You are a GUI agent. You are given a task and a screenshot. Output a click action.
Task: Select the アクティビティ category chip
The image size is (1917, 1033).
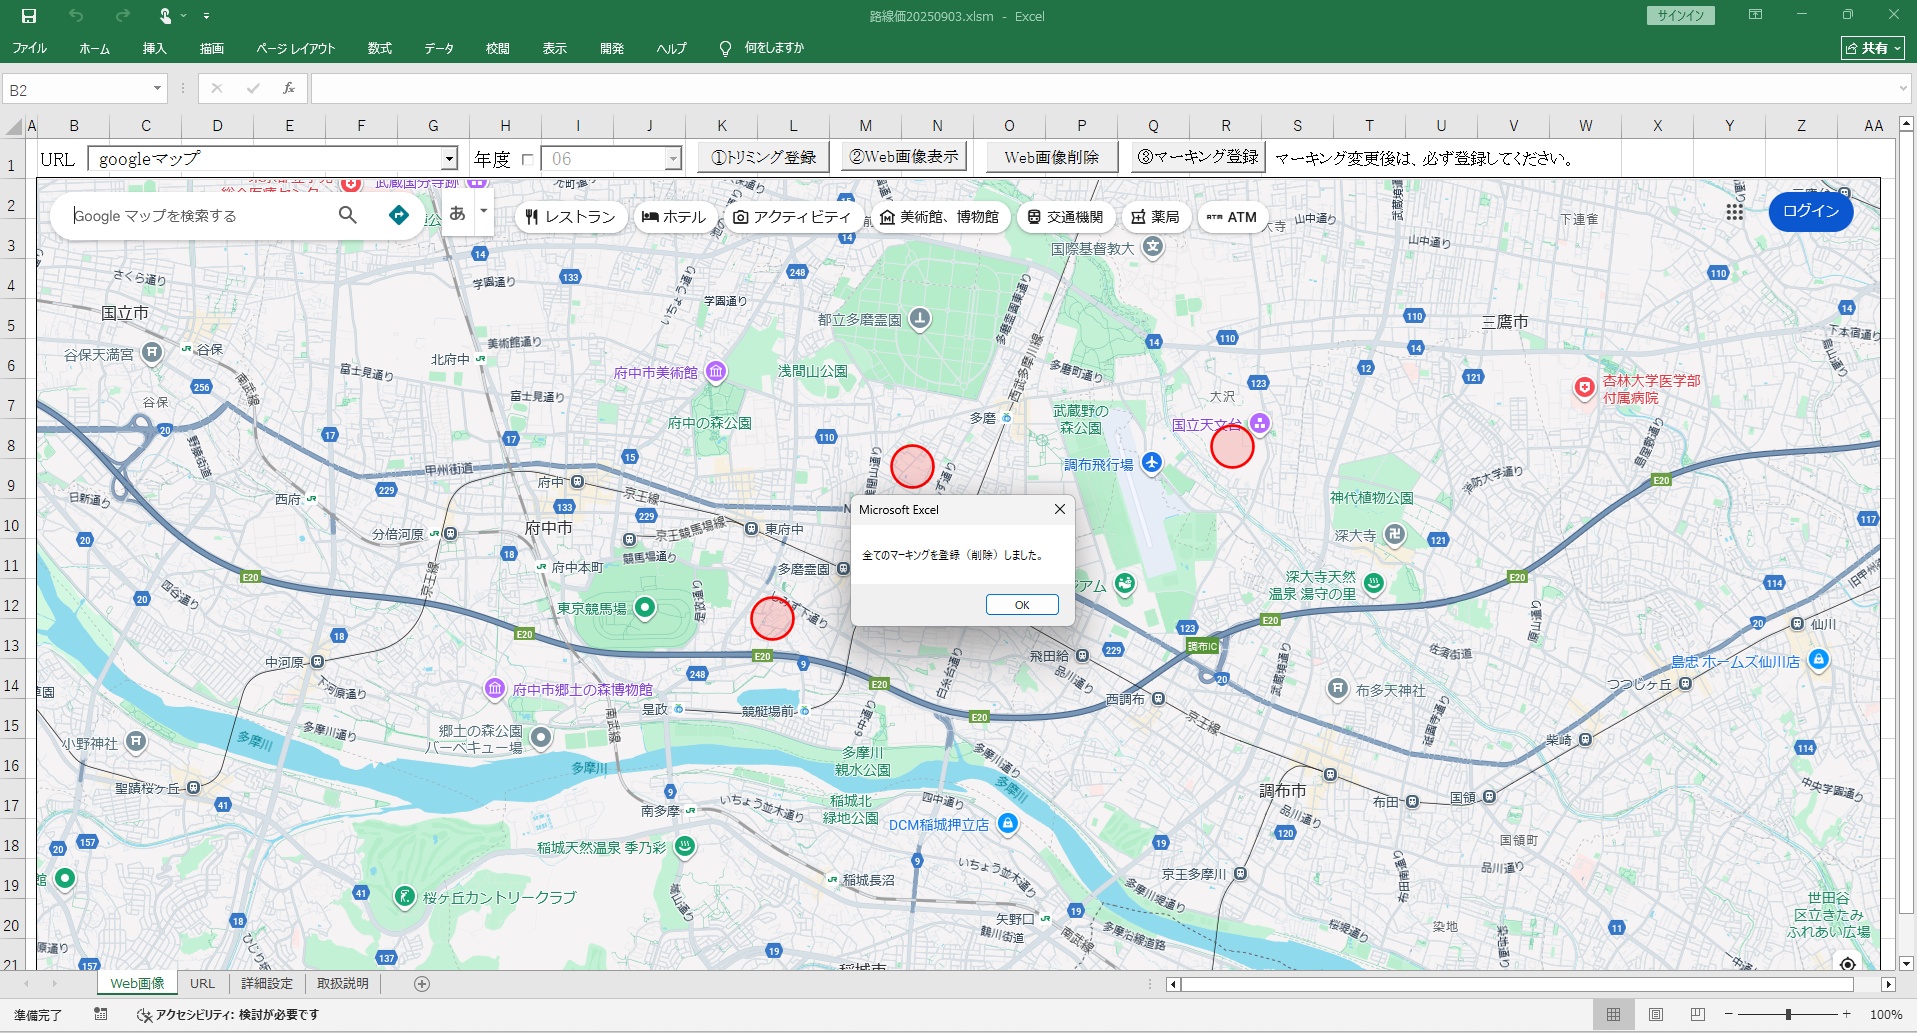[792, 217]
